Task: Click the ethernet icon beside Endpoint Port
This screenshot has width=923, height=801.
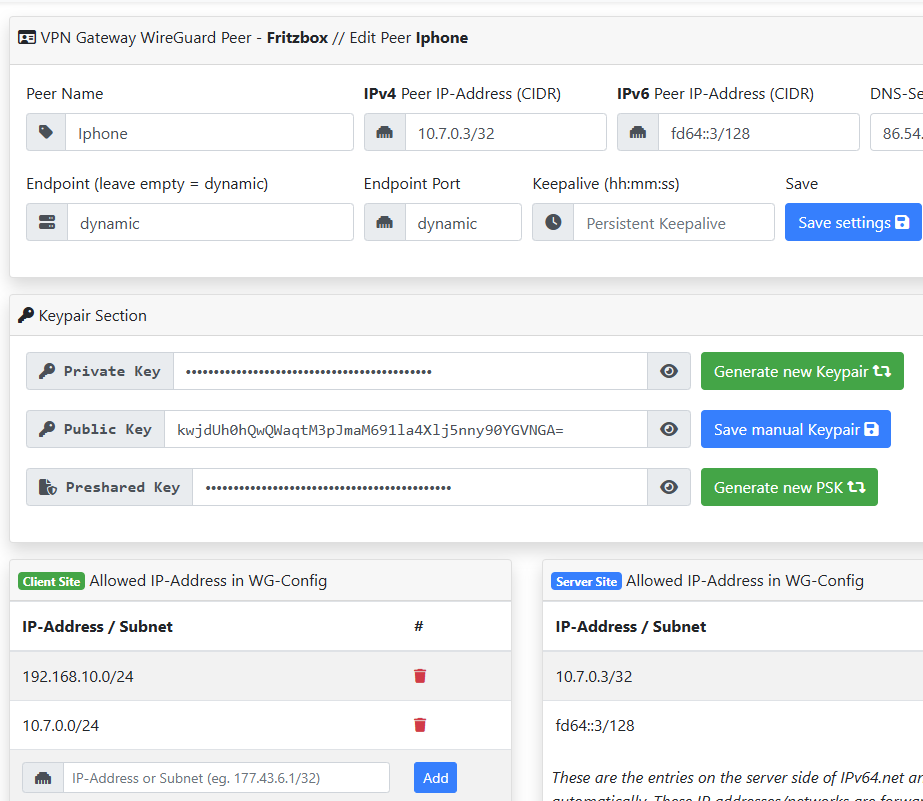Action: (384, 223)
